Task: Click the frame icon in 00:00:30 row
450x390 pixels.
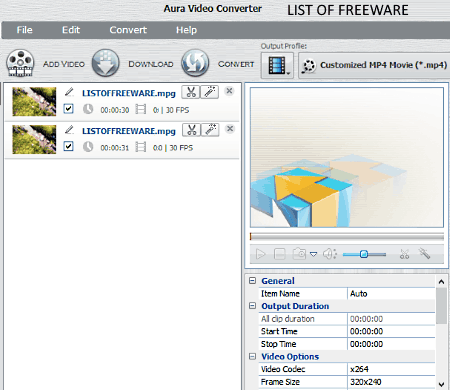Action: tap(141, 109)
